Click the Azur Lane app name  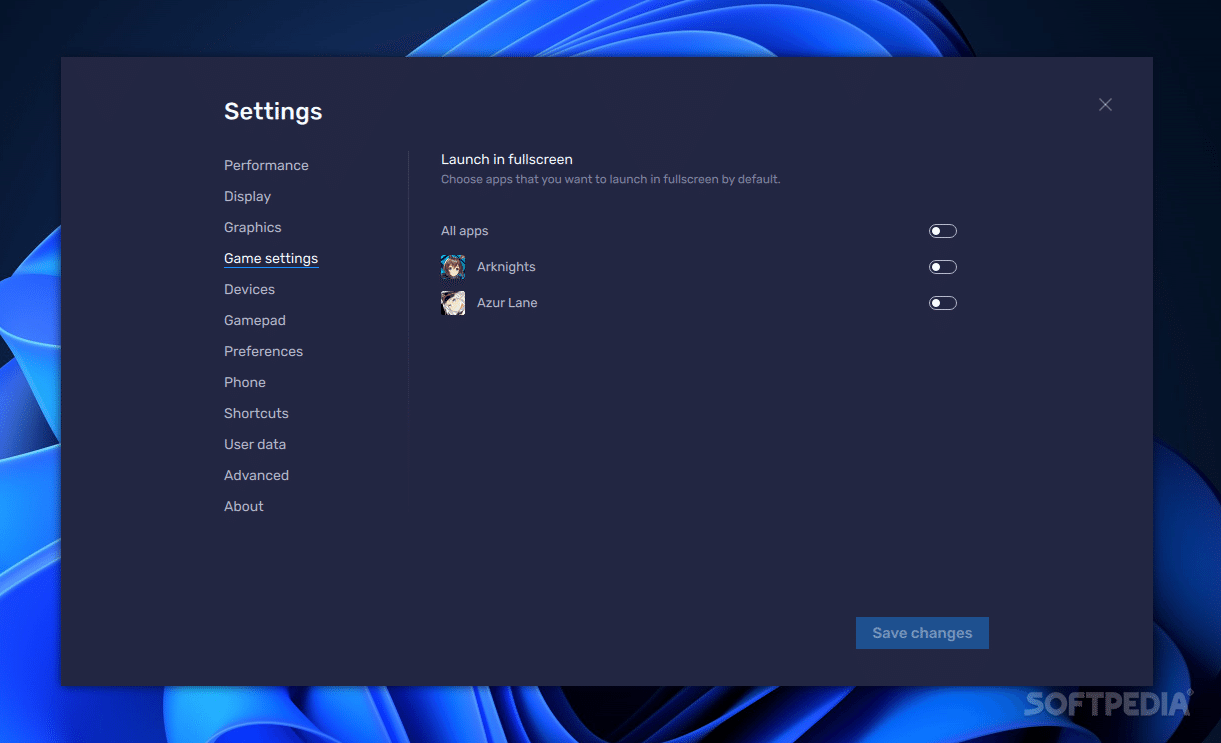[x=507, y=303]
